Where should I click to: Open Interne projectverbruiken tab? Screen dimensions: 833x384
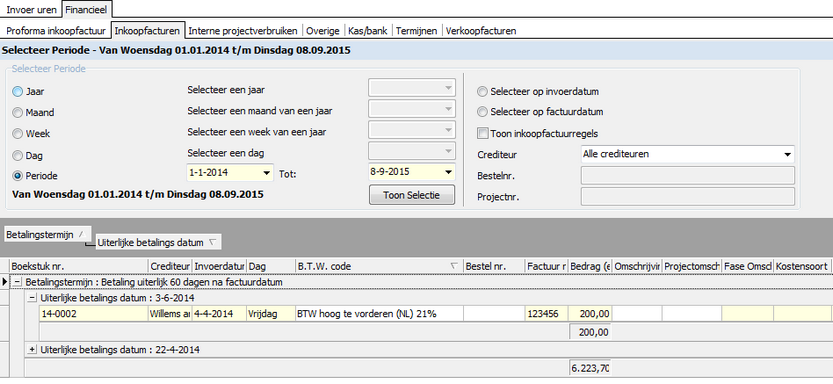click(x=243, y=31)
